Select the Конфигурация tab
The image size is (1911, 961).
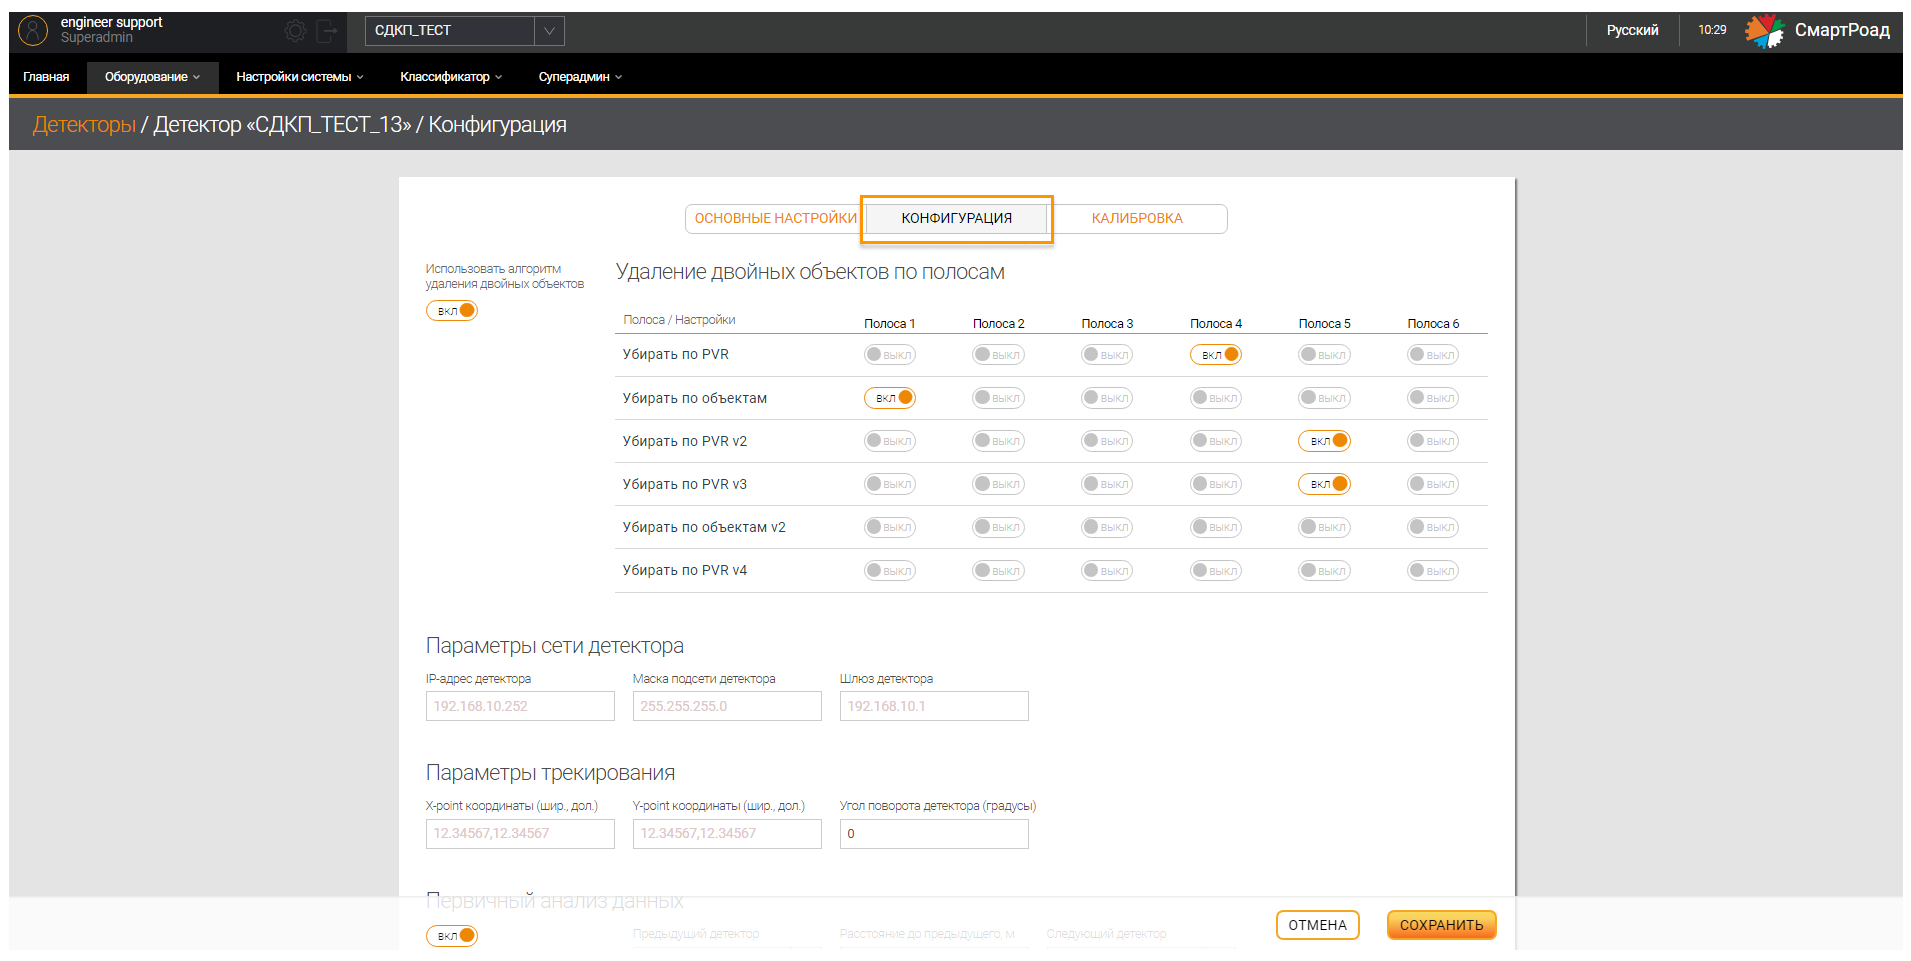956,218
